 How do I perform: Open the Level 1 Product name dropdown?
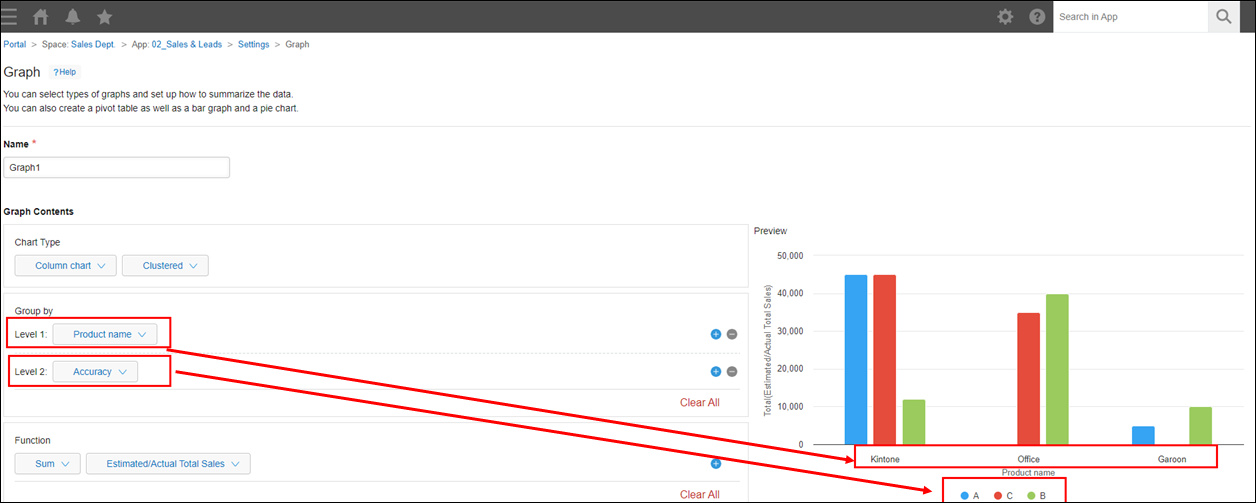click(105, 334)
